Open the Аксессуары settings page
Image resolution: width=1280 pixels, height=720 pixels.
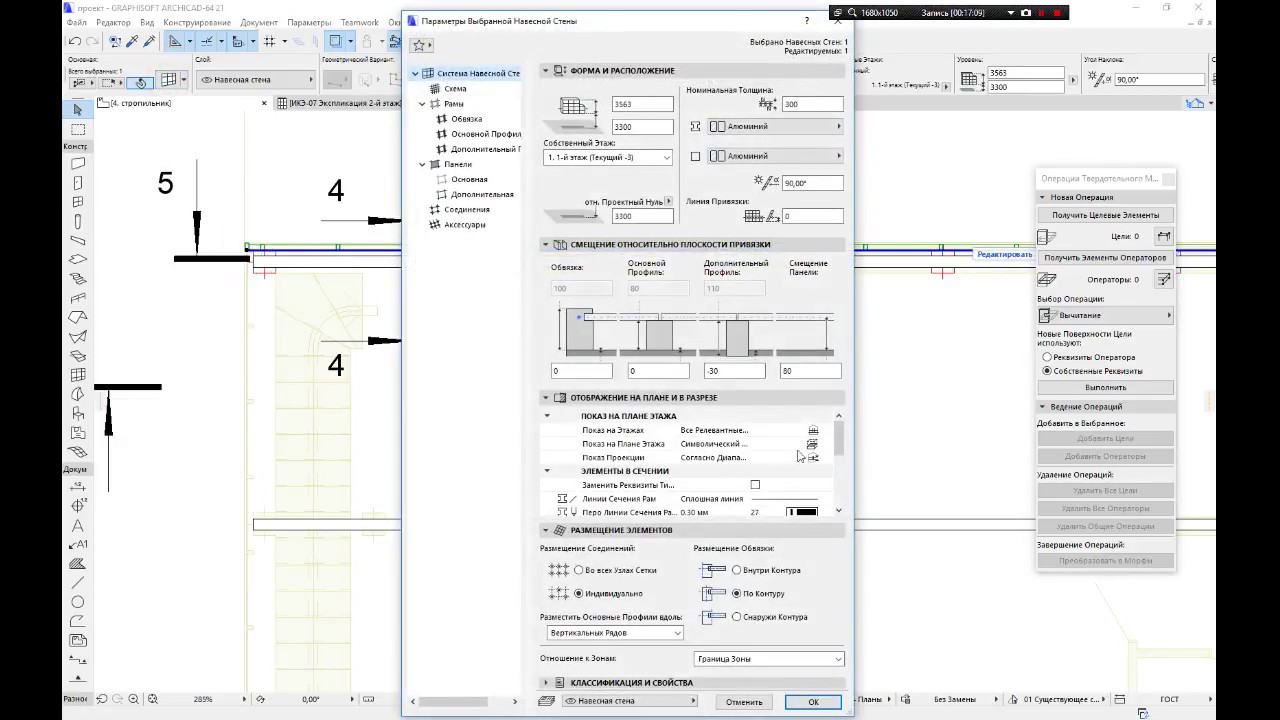click(x=464, y=225)
